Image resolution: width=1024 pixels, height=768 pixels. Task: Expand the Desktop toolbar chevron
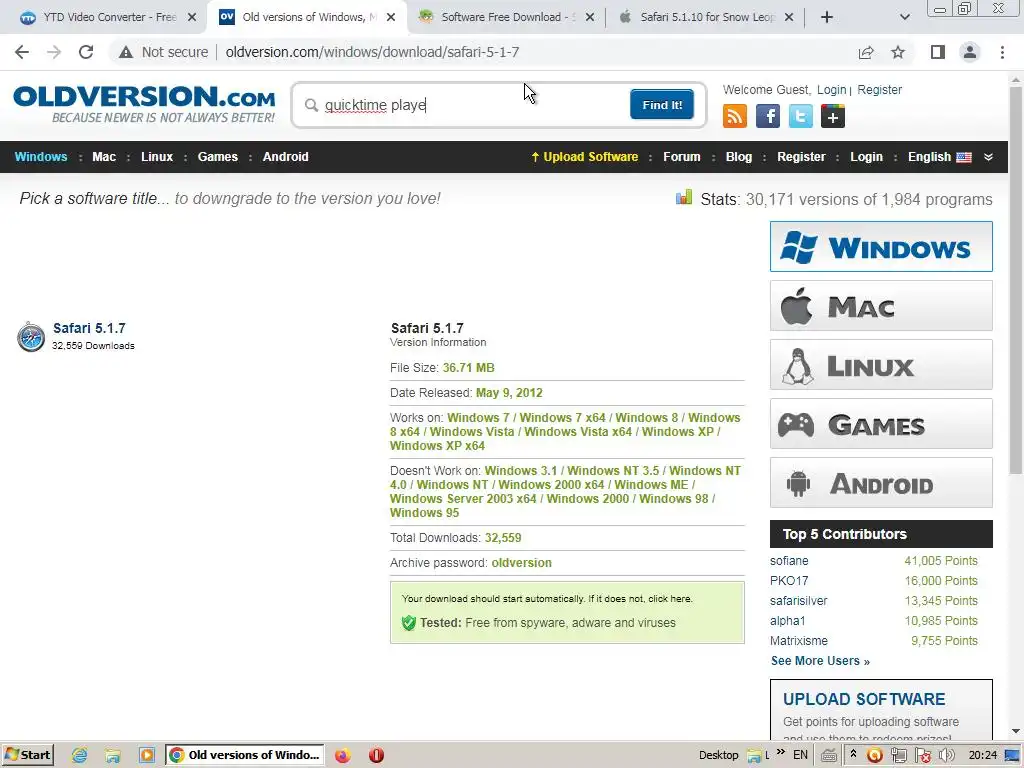(780, 753)
